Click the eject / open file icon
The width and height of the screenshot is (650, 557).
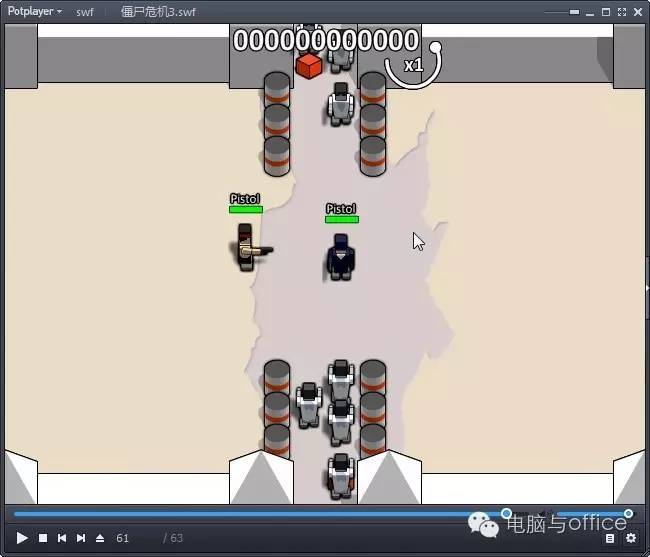tap(100, 538)
